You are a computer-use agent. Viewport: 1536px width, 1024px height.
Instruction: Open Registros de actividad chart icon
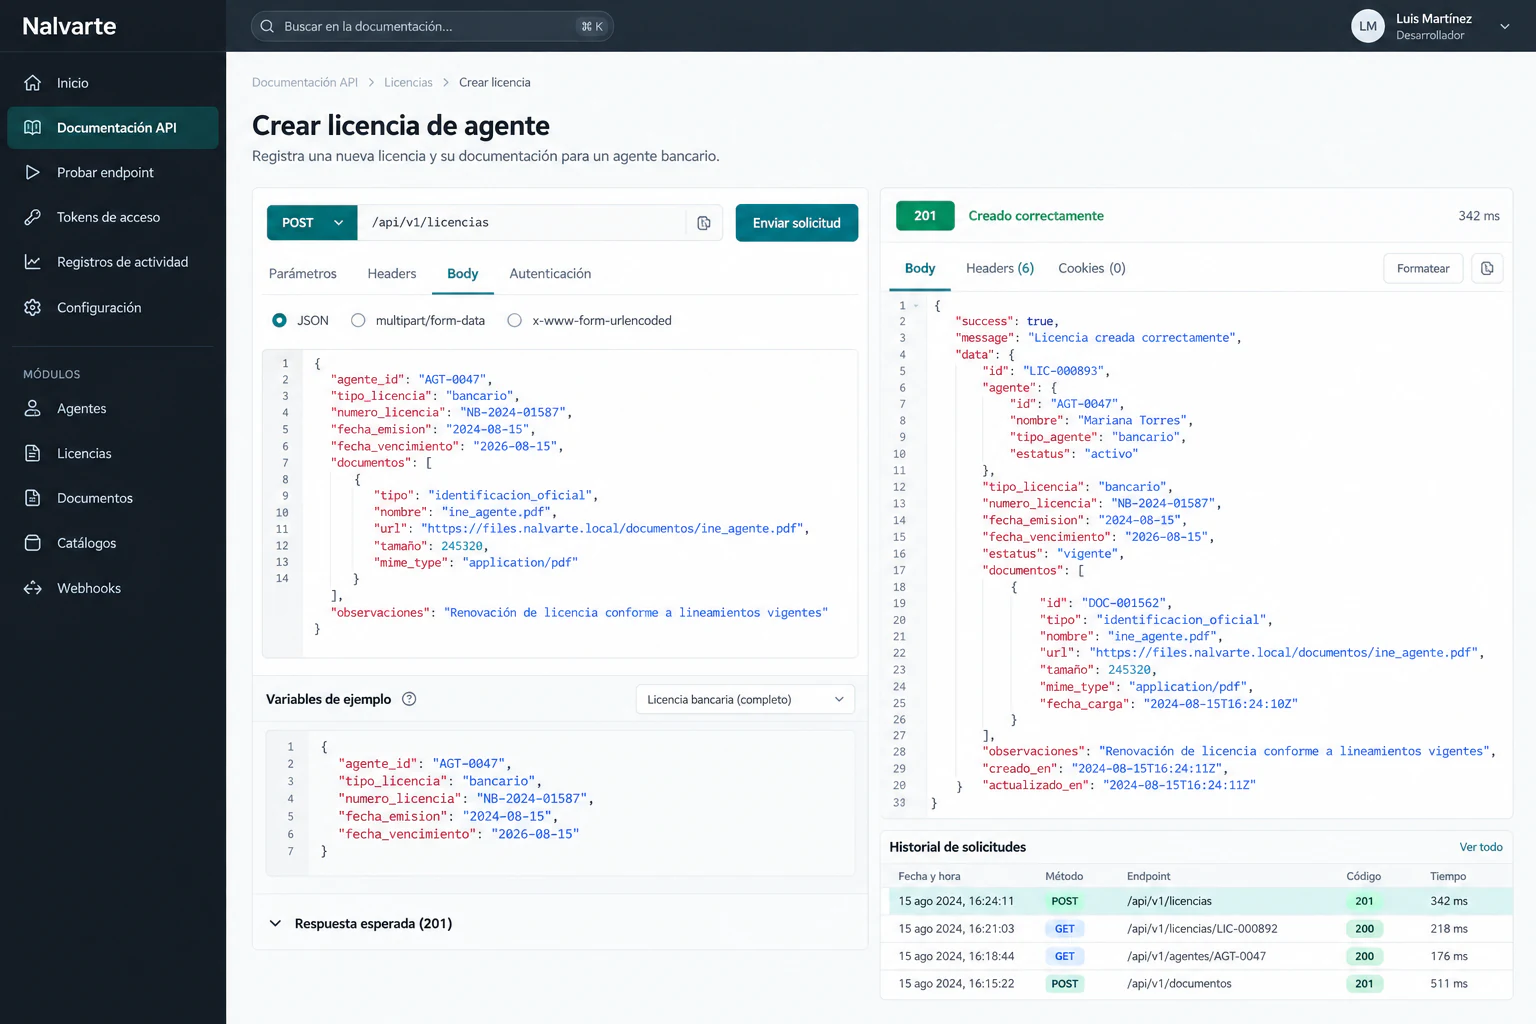(x=33, y=262)
